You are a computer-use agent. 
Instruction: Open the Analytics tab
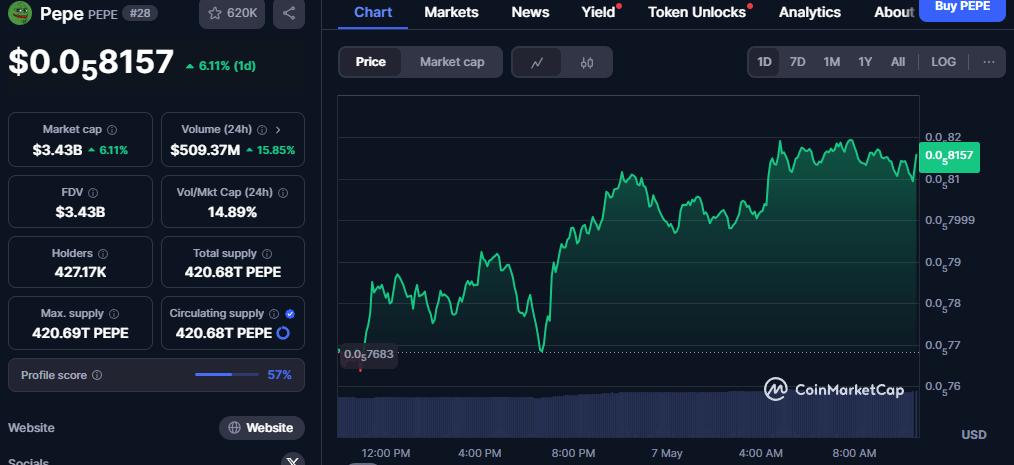810,12
